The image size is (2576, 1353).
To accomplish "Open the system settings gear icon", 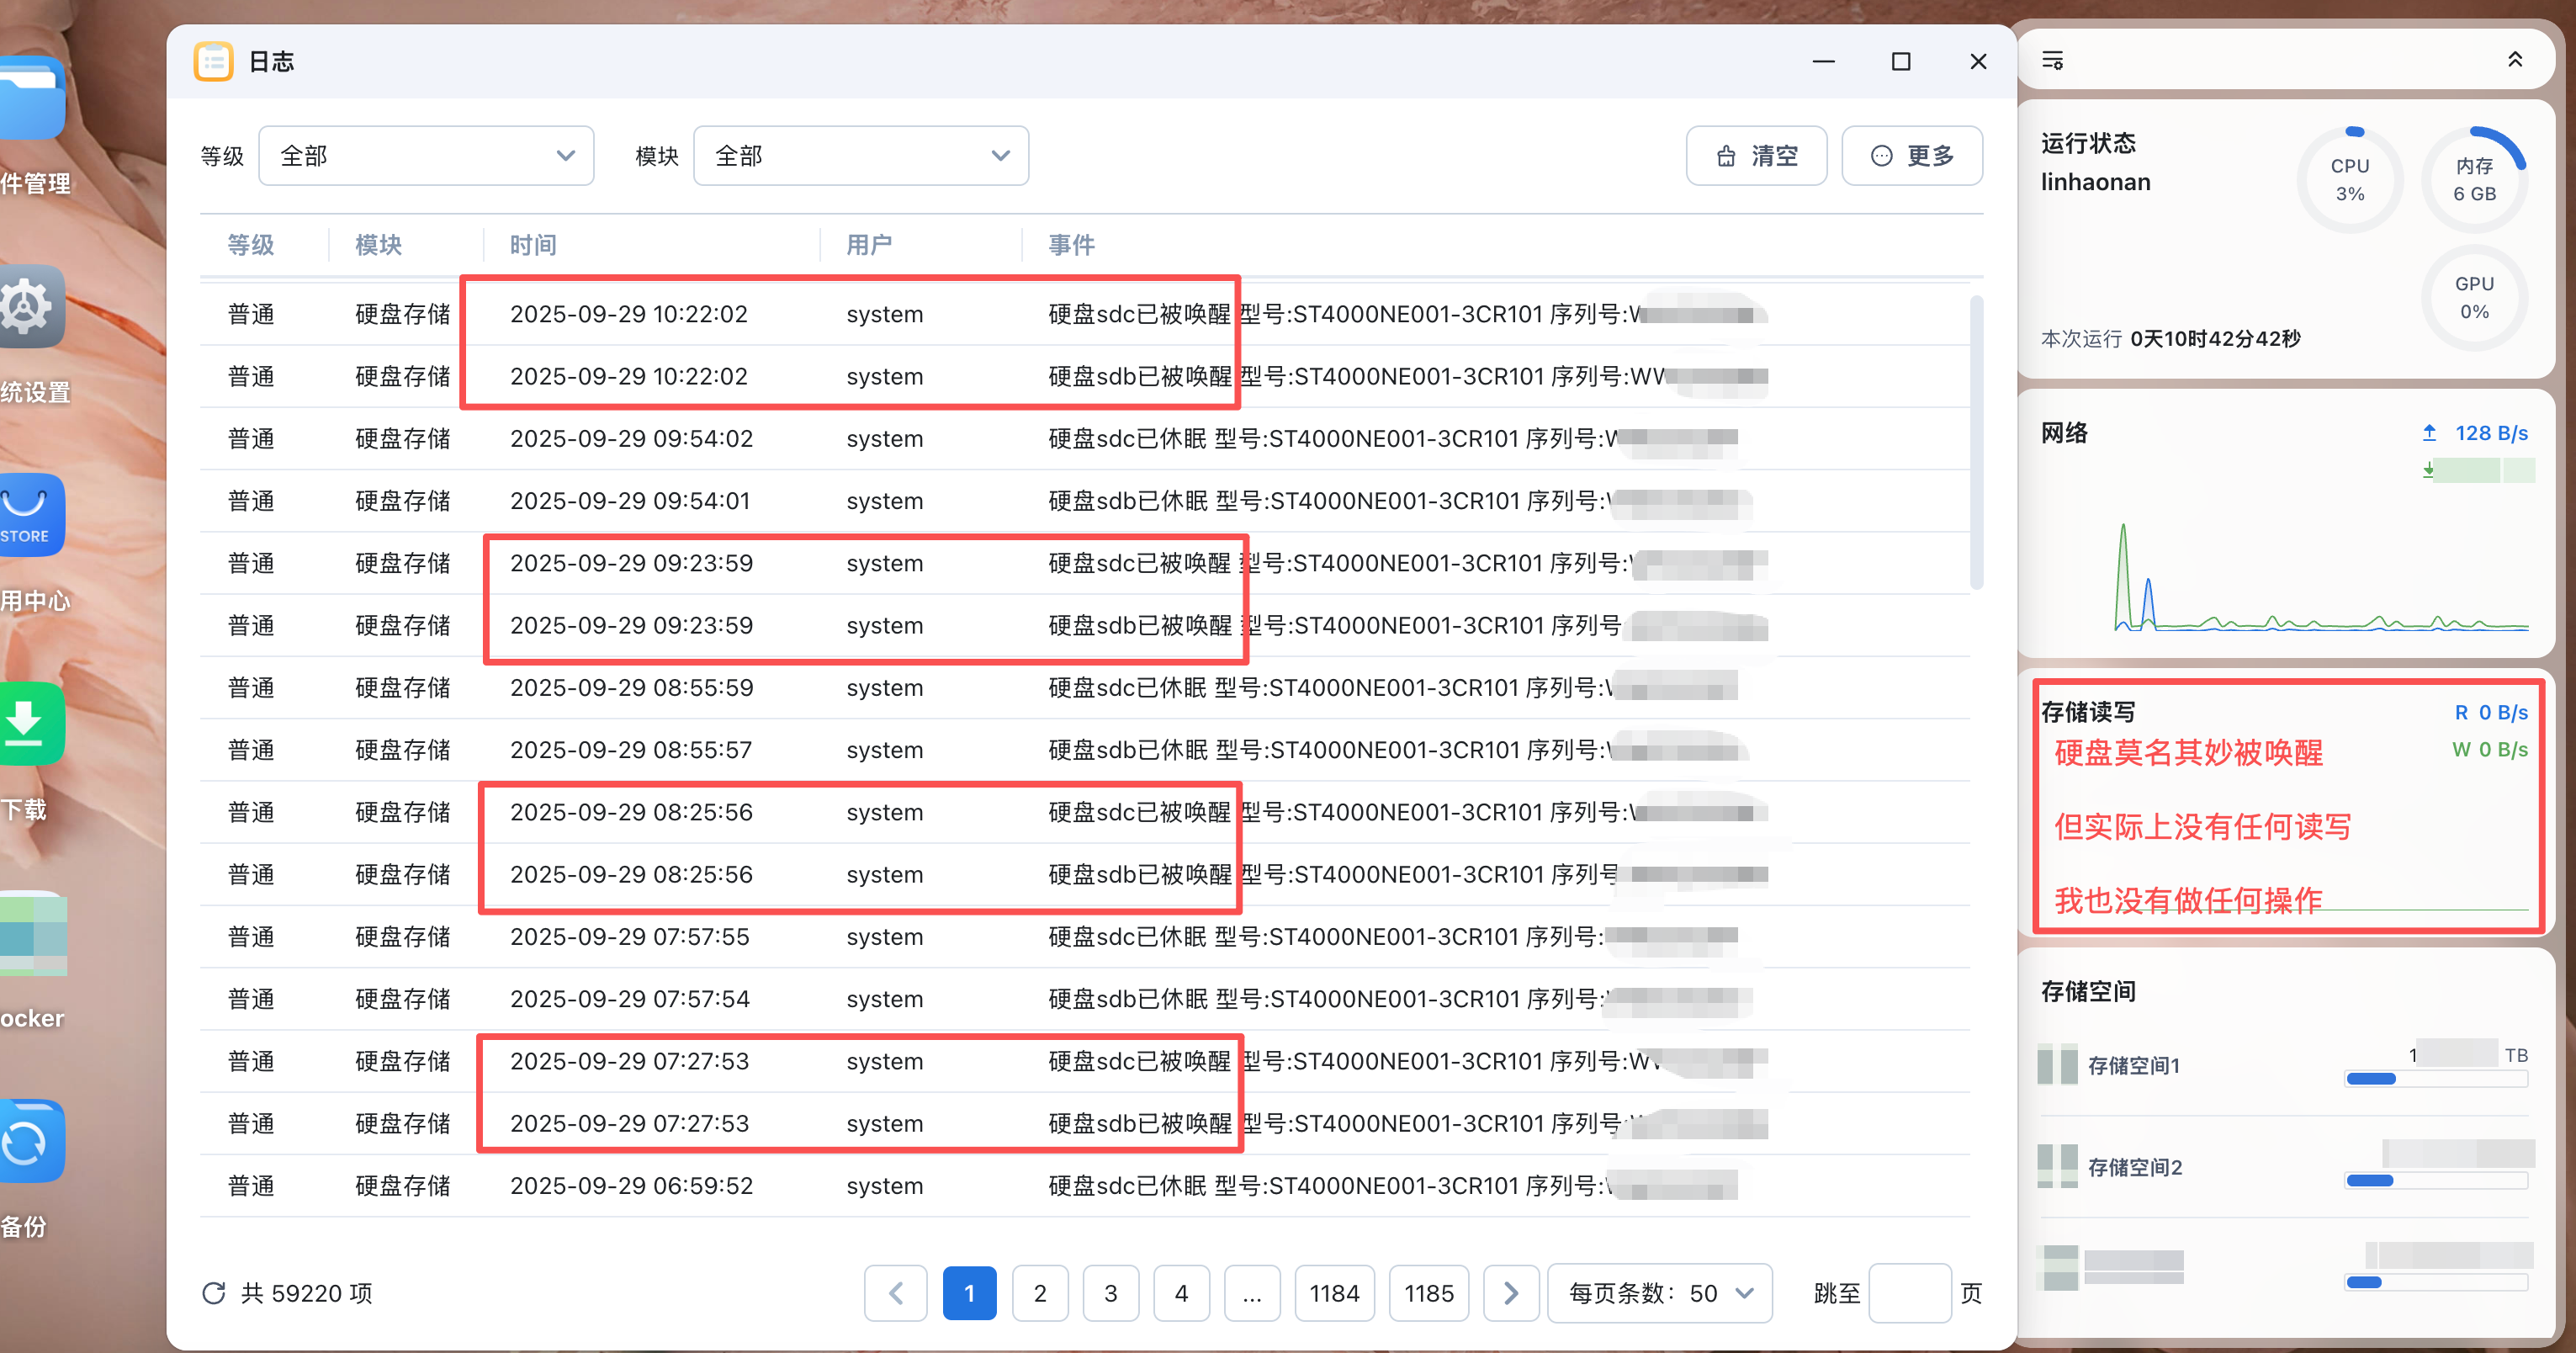I will click(x=30, y=308).
